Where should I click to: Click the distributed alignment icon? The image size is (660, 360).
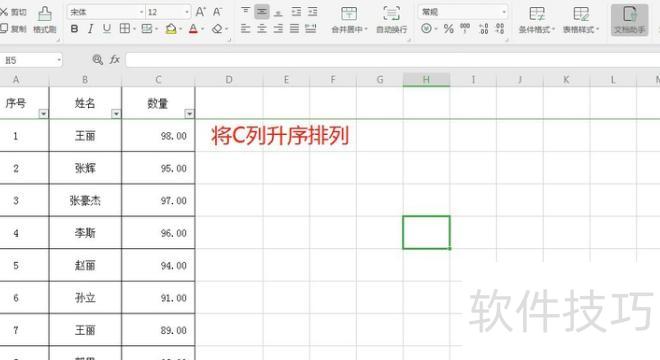coord(311,29)
